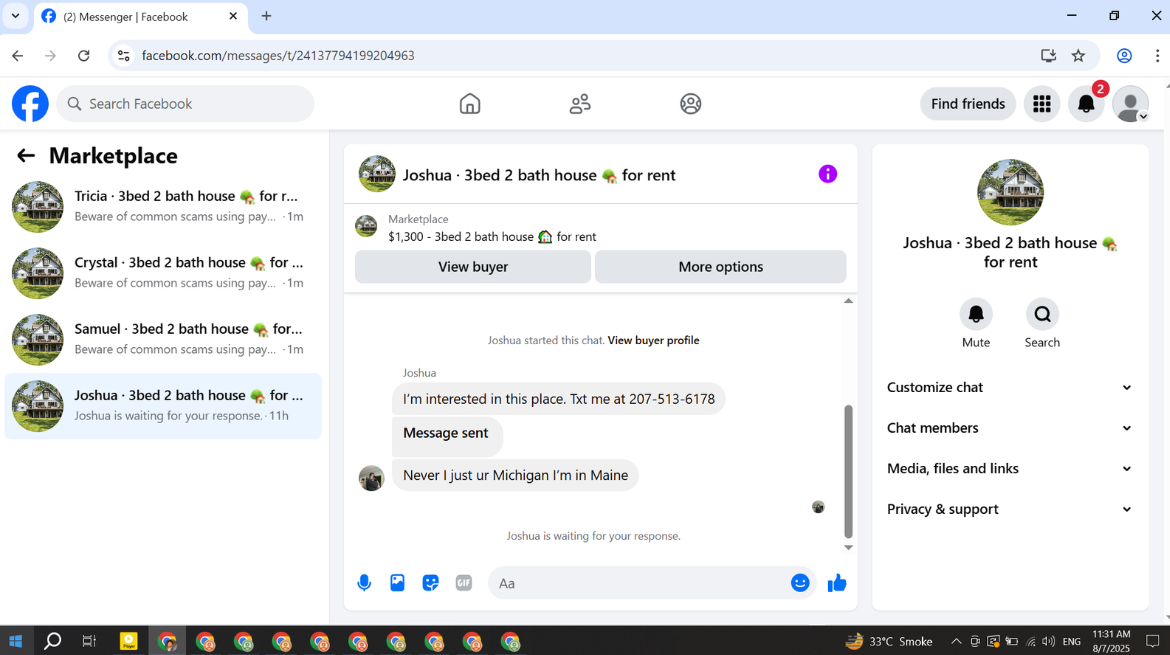Open the Windows Start menu
Screen dimensions: 1170x655
coord(15,641)
